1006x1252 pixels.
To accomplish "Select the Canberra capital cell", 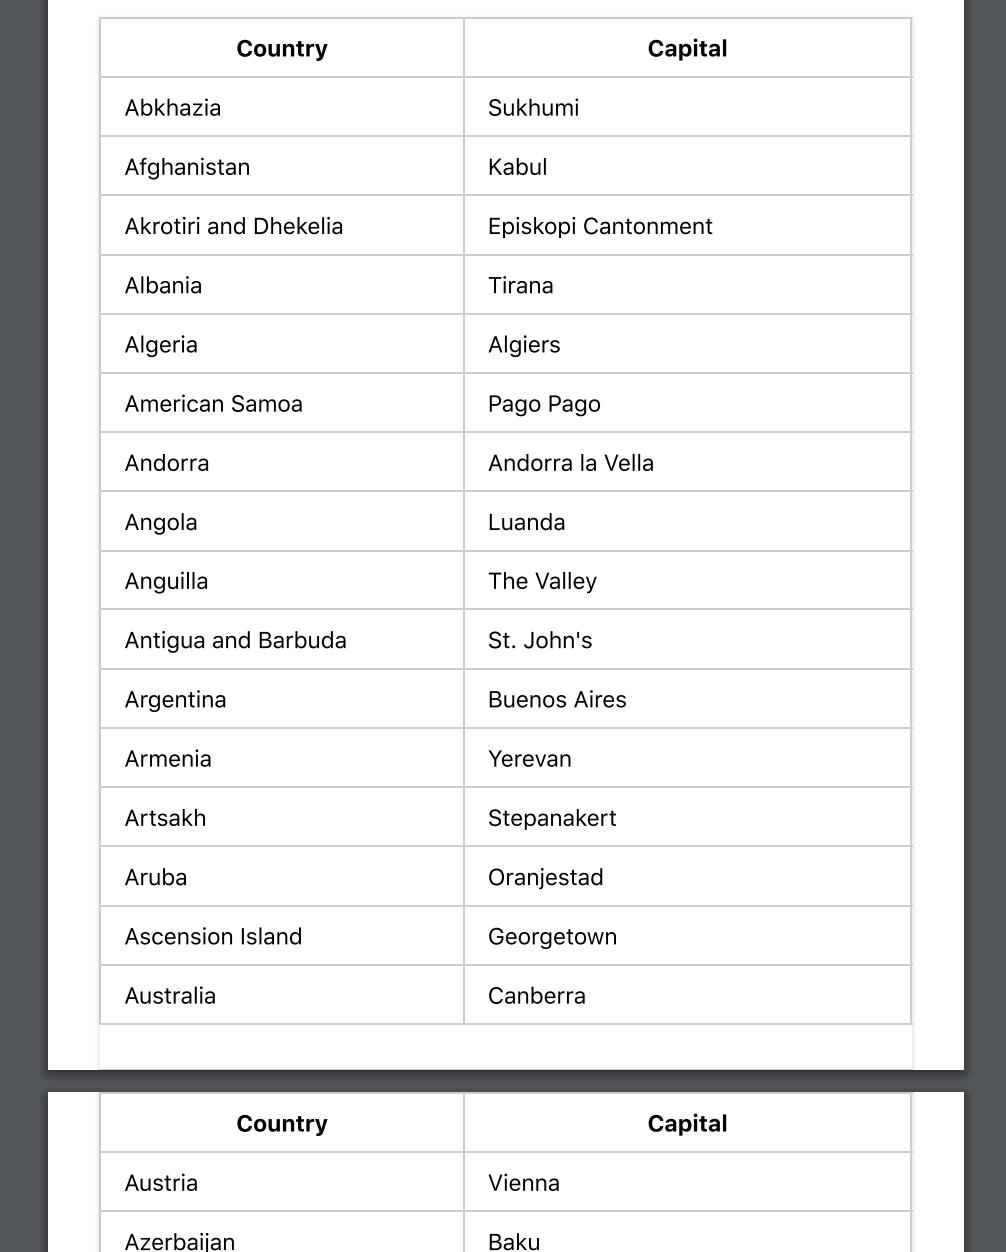I will [536, 996].
